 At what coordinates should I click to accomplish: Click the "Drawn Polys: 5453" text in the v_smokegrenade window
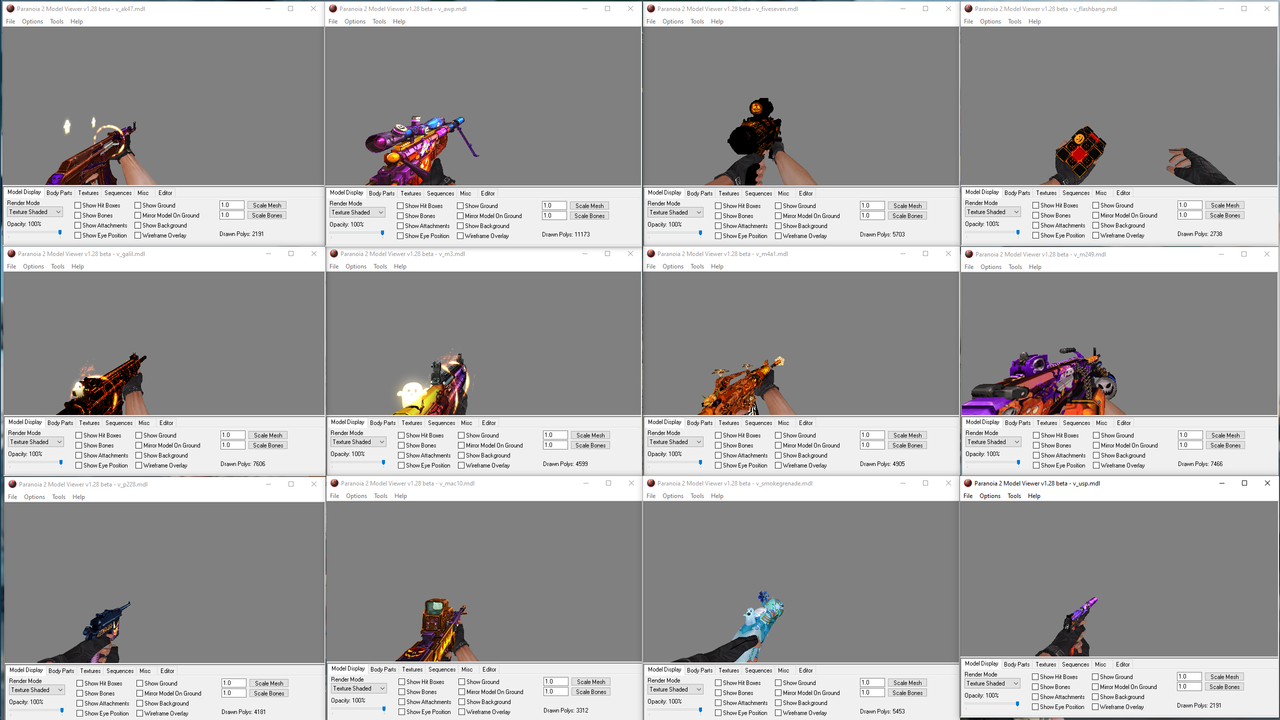click(883, 711)
